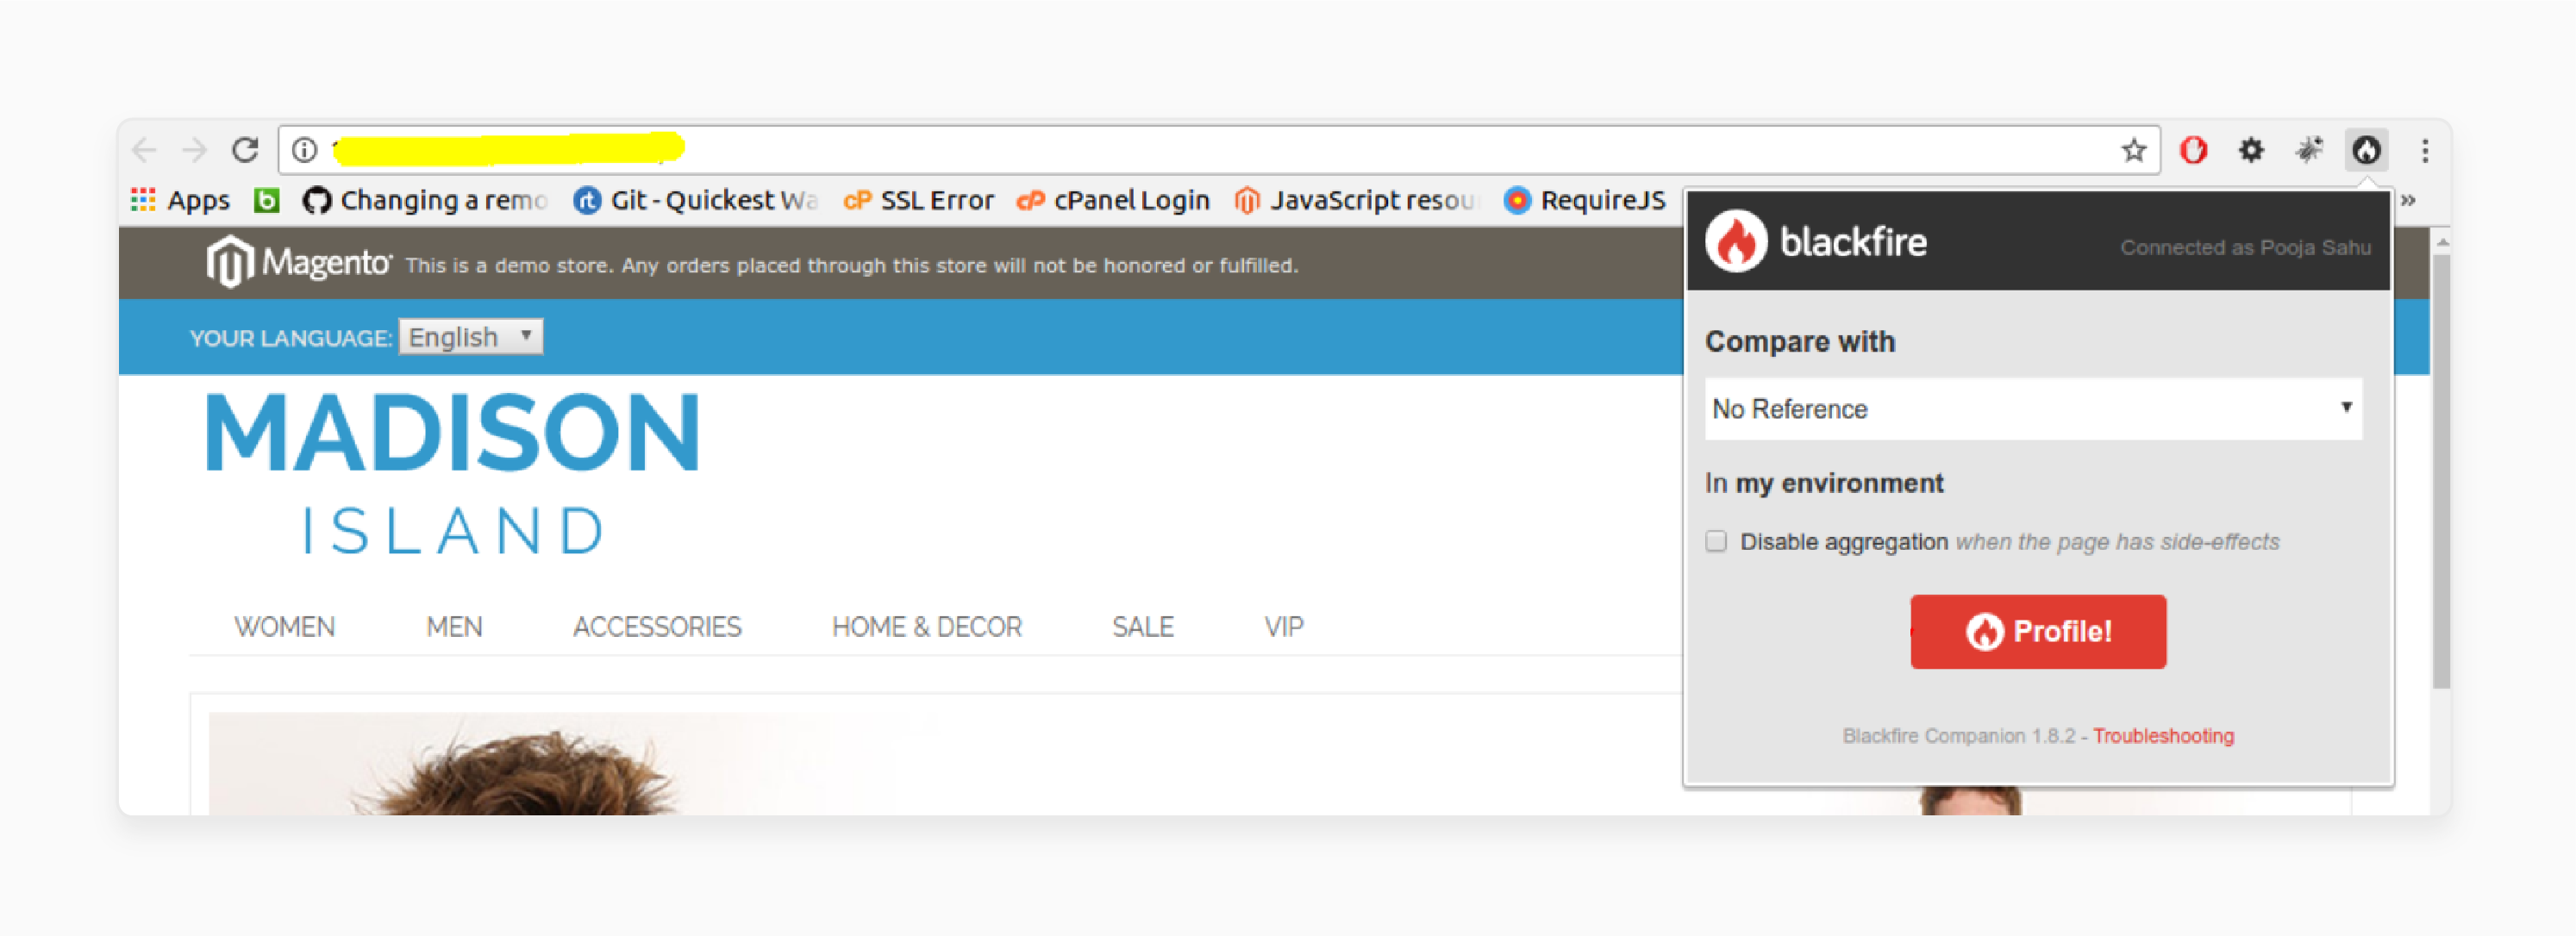Open the gear extension icon
2576x936 pixels.
2251,150
